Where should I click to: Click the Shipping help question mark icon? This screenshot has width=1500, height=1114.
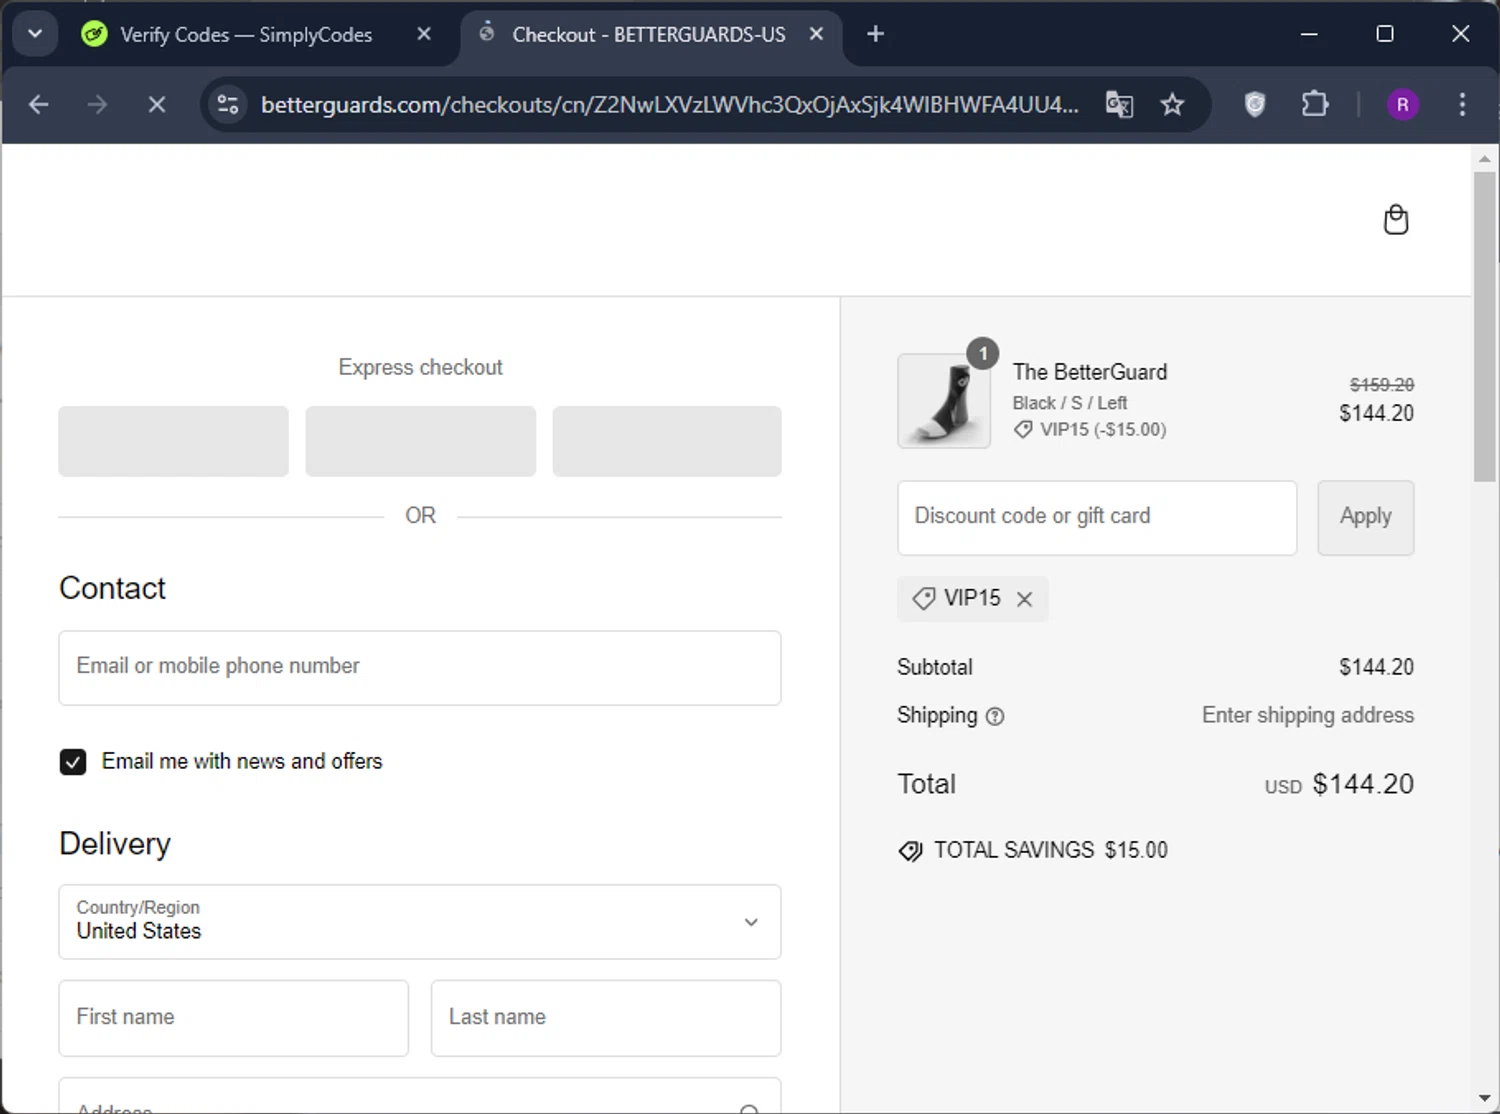click(x=995, y=716)
